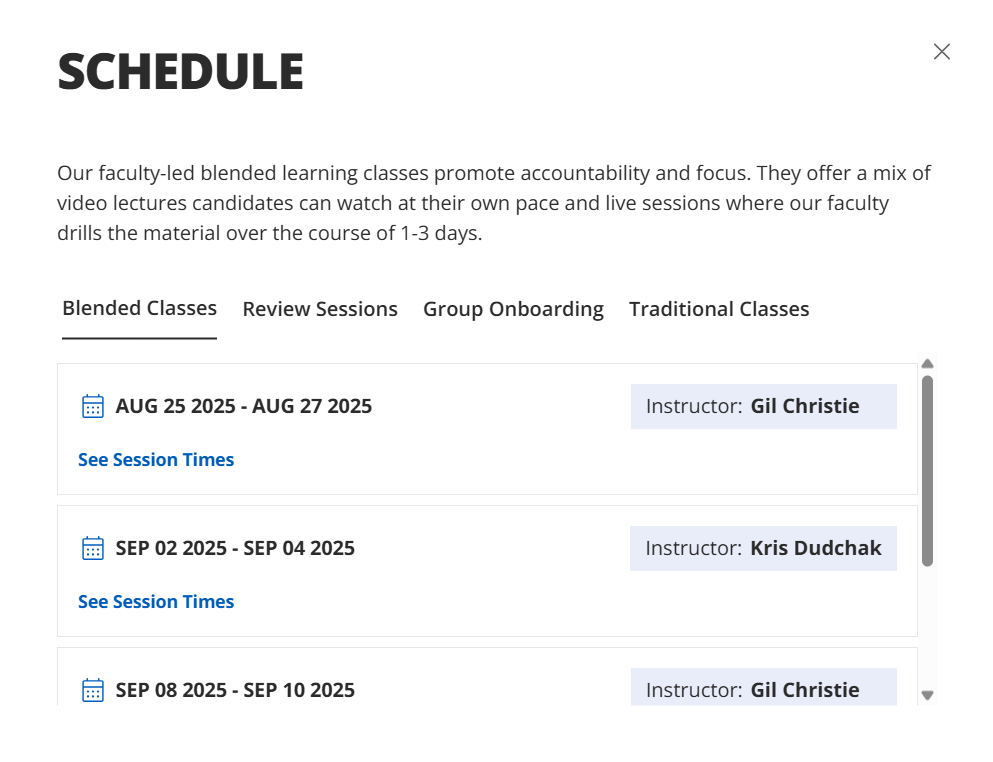Open the Group Onboarding tab
Screen dimensions: 993x762
513,309
